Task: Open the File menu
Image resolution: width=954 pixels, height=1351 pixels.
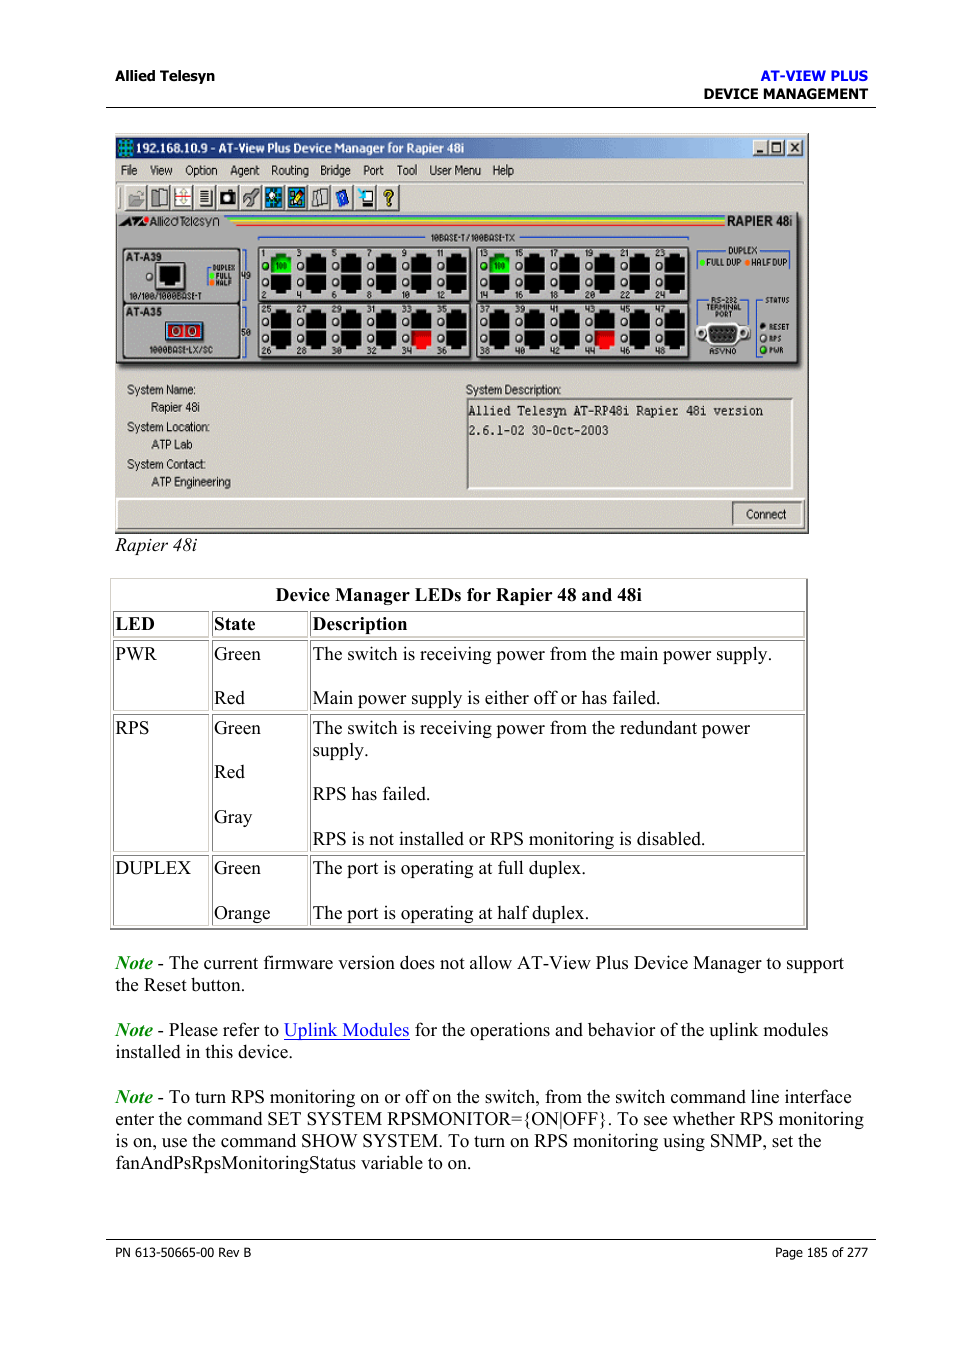Action: coord(129,171)
